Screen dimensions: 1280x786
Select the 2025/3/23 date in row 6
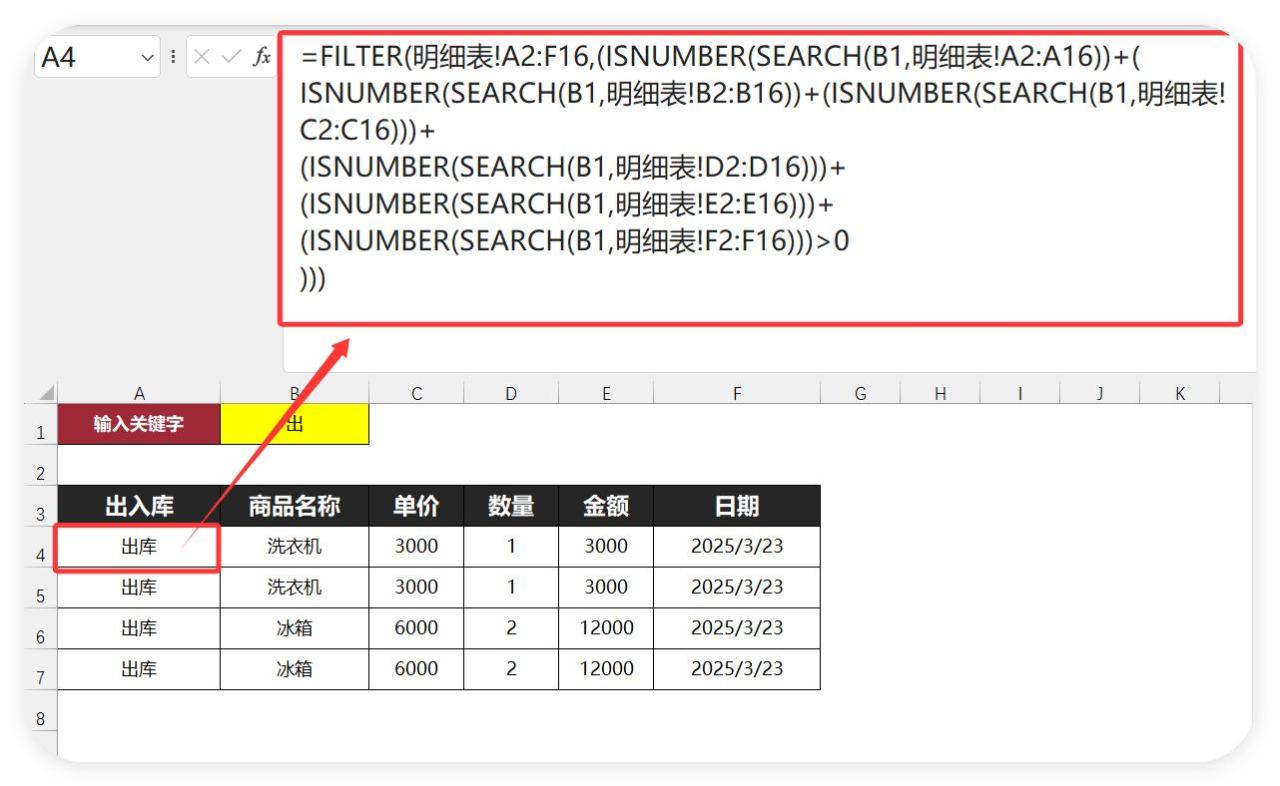[x=737, y=629]
